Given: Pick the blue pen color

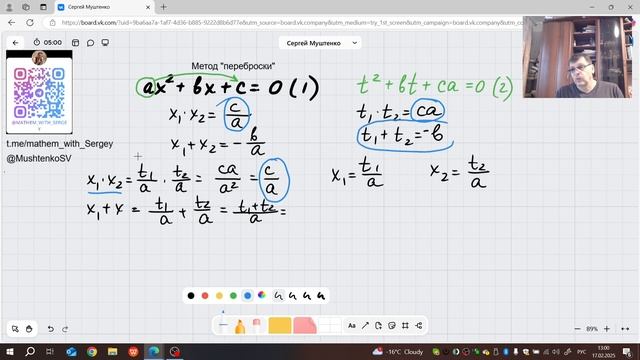Looking at the screenshot, I should pos(247,296).
